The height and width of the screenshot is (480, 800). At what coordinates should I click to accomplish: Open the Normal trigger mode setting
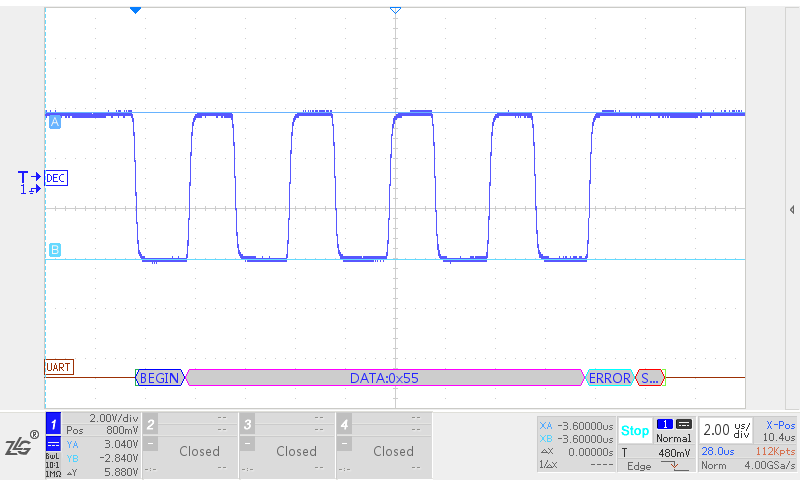click(x=673, y=431)
